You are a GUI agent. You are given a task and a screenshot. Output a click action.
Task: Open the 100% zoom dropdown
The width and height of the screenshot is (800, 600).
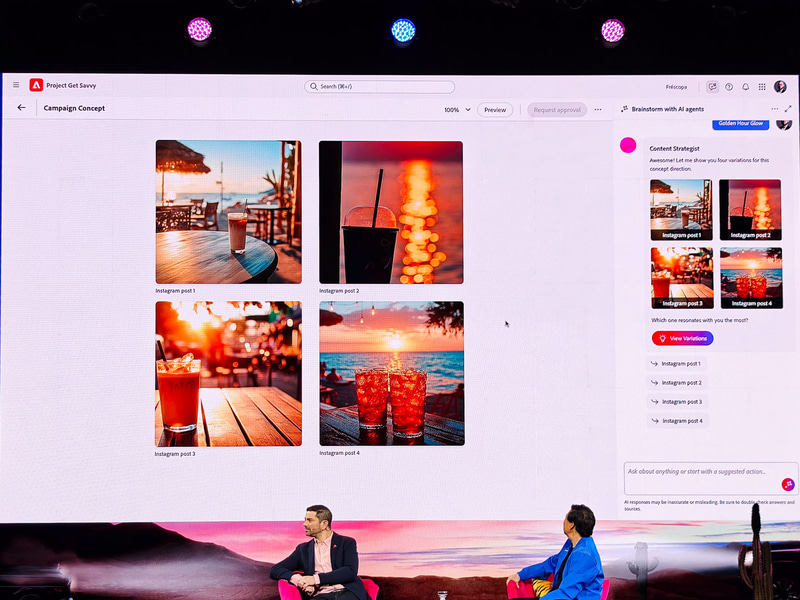457,110
